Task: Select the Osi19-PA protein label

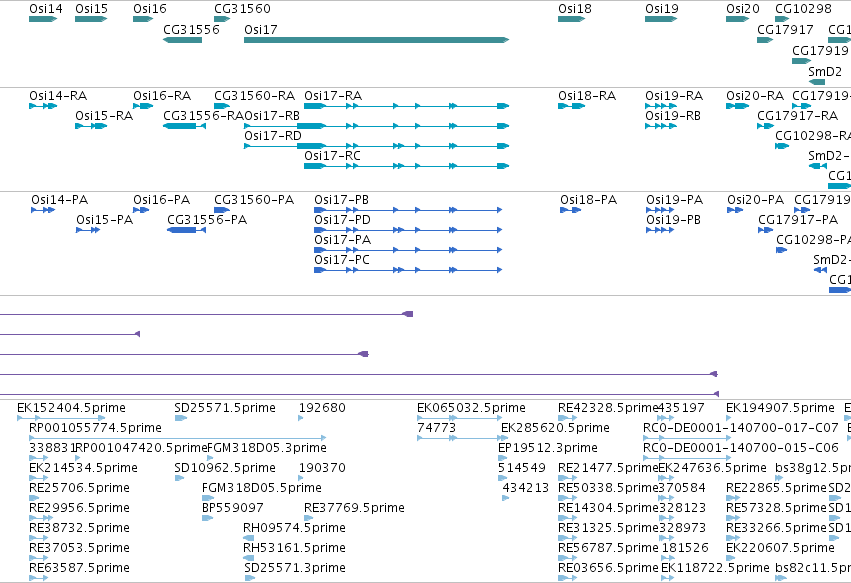Action: coord(675,200)
